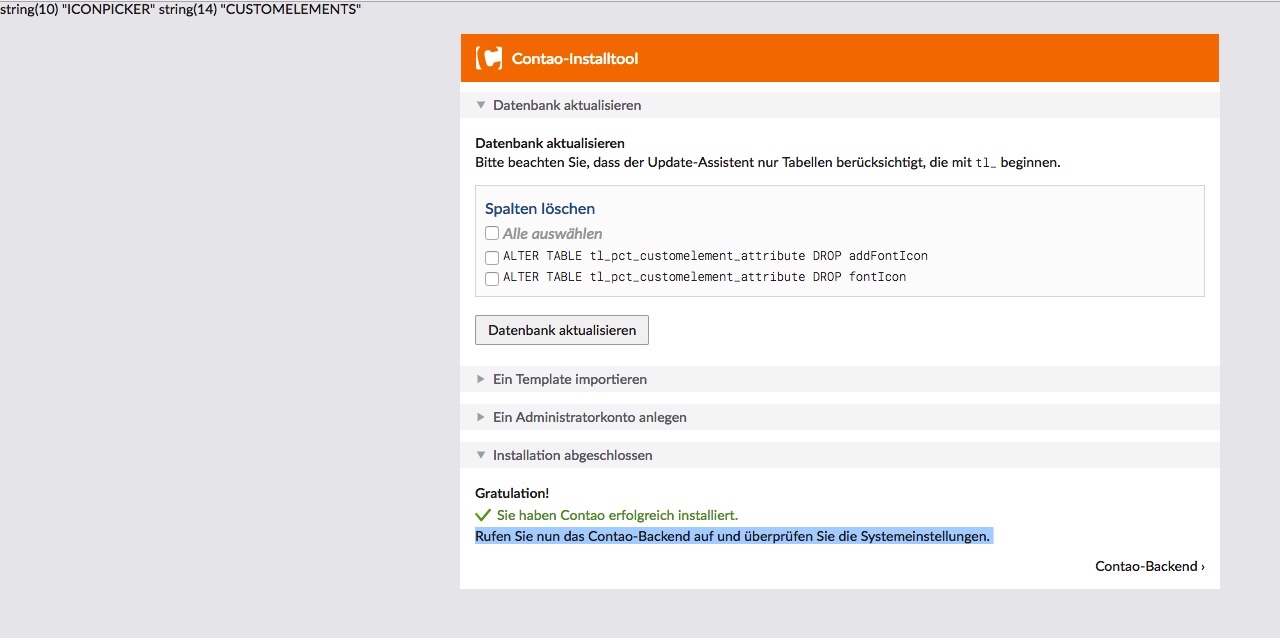
Task: Tick the DROP addFontIcon checkbox
Action: click(x=492, y=257)
